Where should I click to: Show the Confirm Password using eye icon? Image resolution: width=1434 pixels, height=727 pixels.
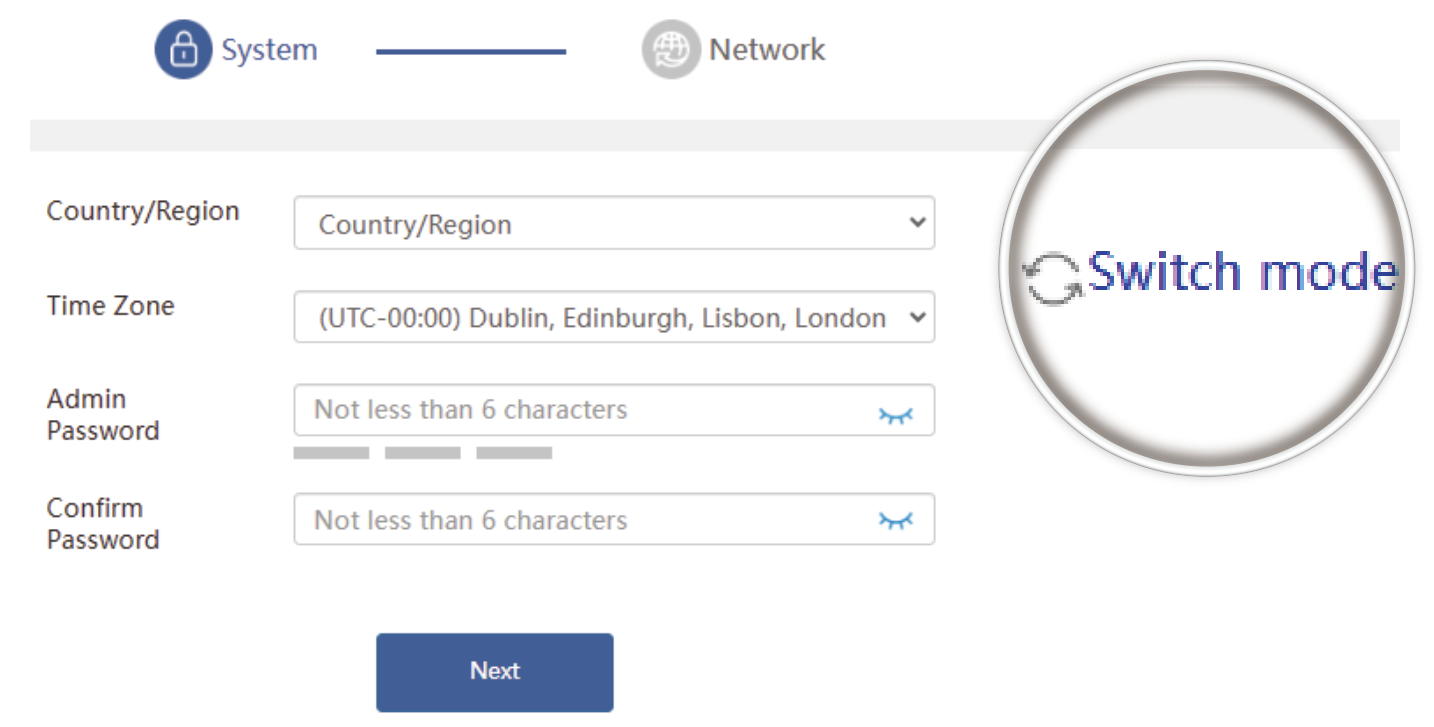(896, 519)
